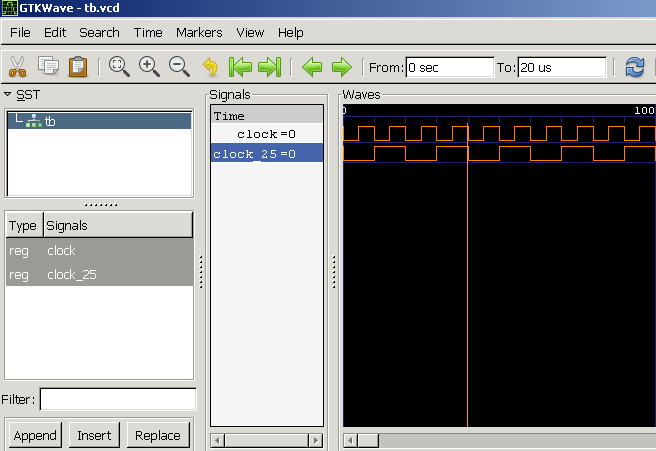Click the Type column header
The image size is (656, 451).
pyautogui.click(x=24, y=226)
